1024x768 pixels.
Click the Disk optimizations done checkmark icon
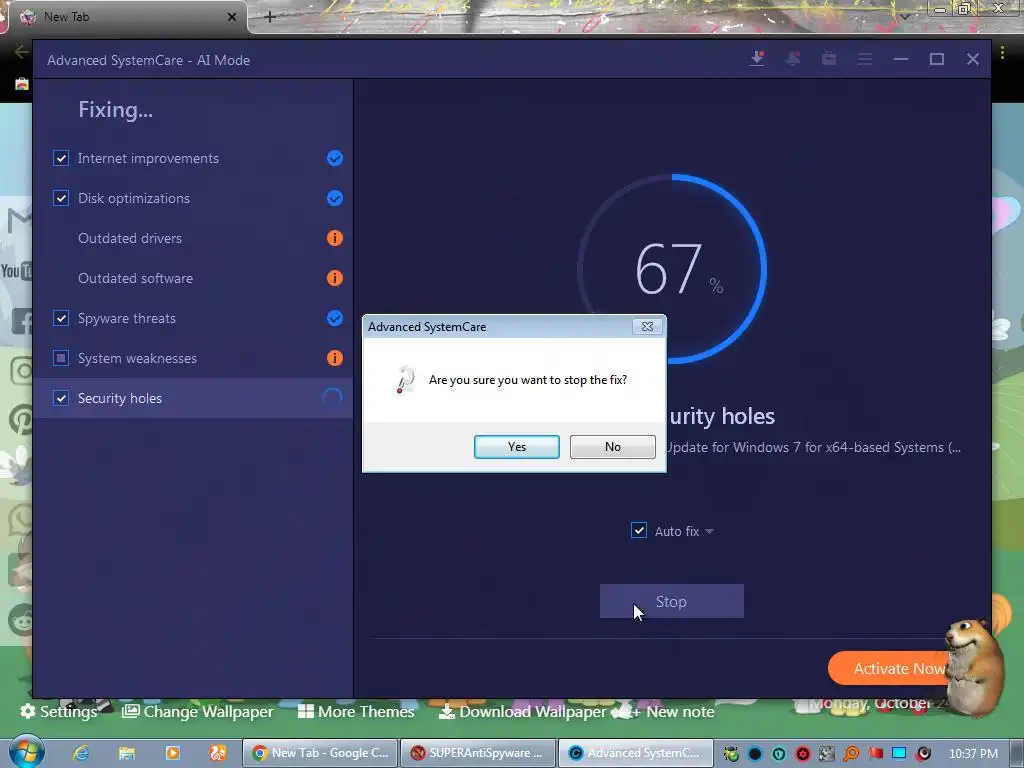334,198
